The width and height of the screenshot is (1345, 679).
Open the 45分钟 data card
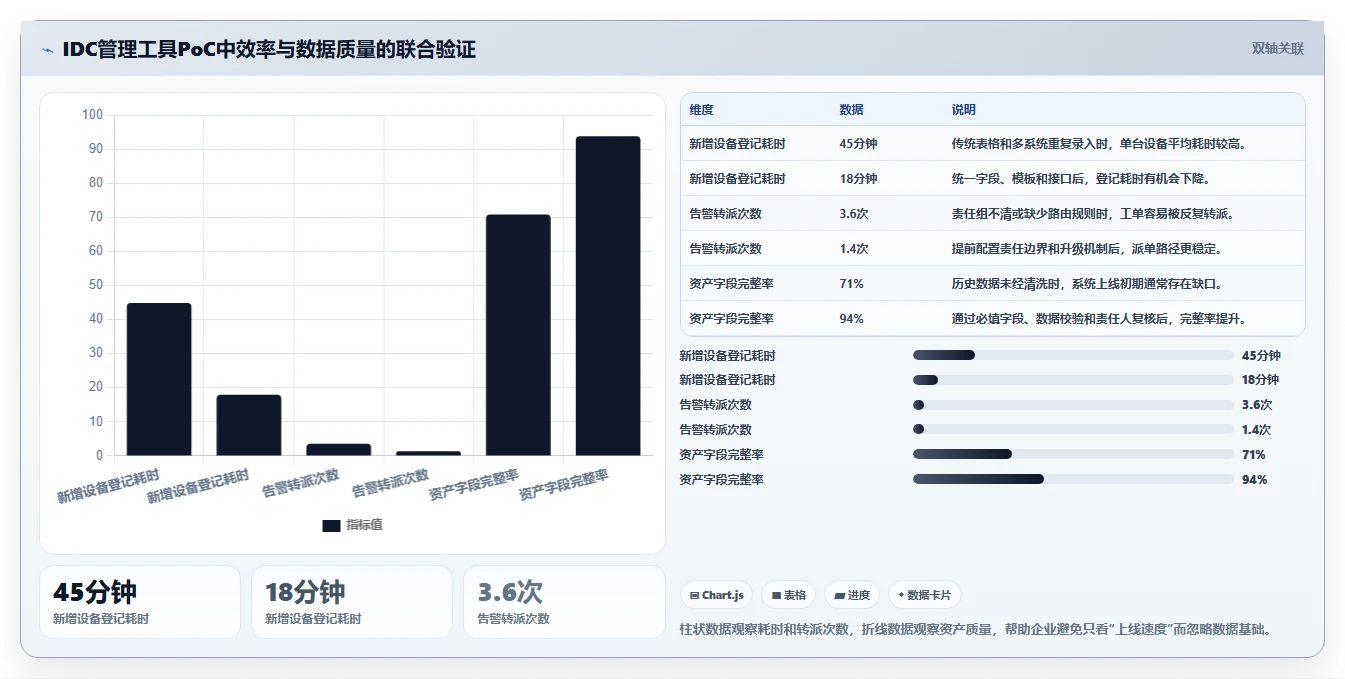click(140, 602)
